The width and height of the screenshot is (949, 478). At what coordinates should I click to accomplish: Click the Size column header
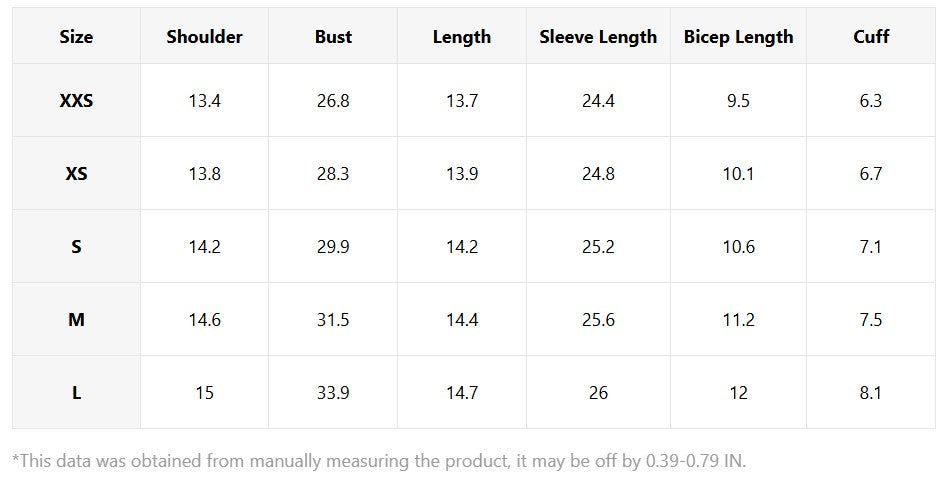(76, 37)
